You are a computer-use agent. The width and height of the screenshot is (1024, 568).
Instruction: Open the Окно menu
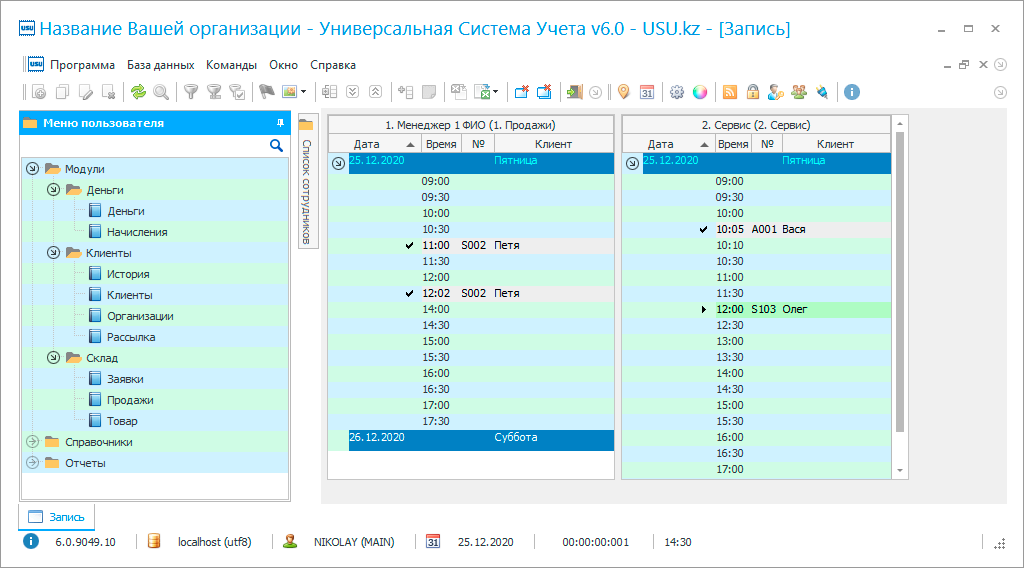tap(283, 65)
